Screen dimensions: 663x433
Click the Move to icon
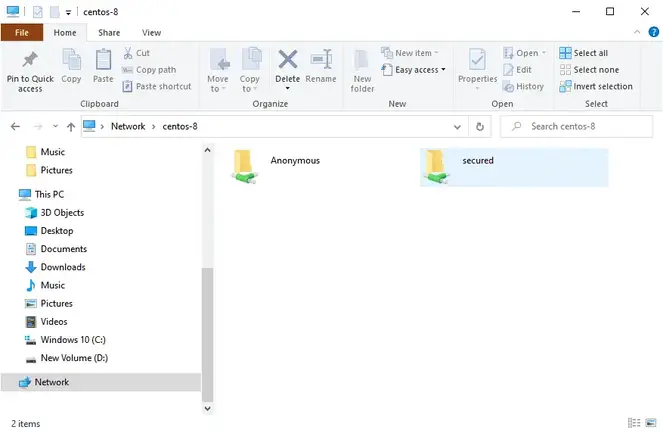219,59
